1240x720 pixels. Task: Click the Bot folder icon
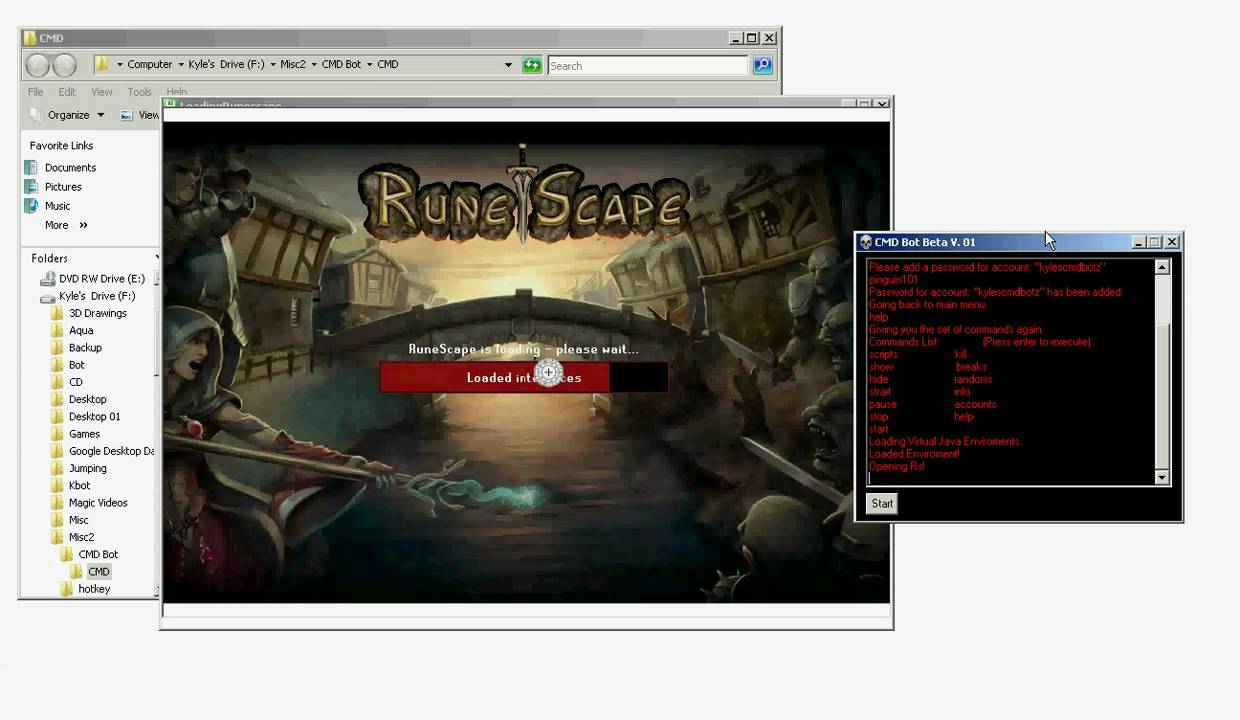(x=57, y=365)
